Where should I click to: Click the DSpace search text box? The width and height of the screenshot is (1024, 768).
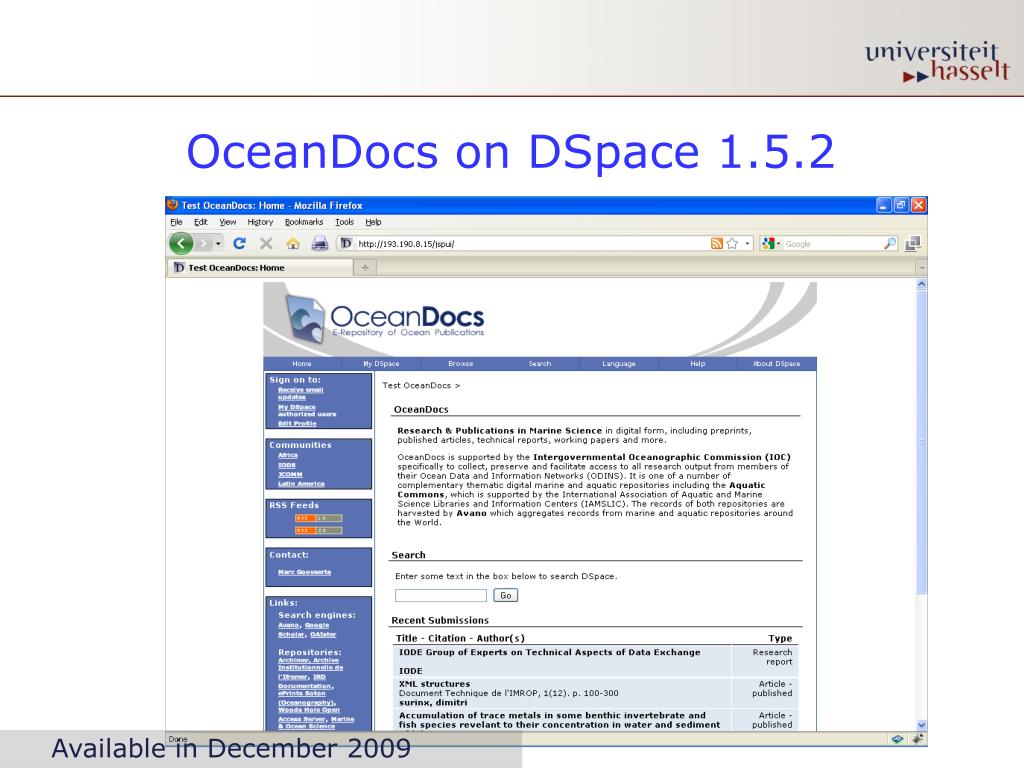tap(441, 596)
